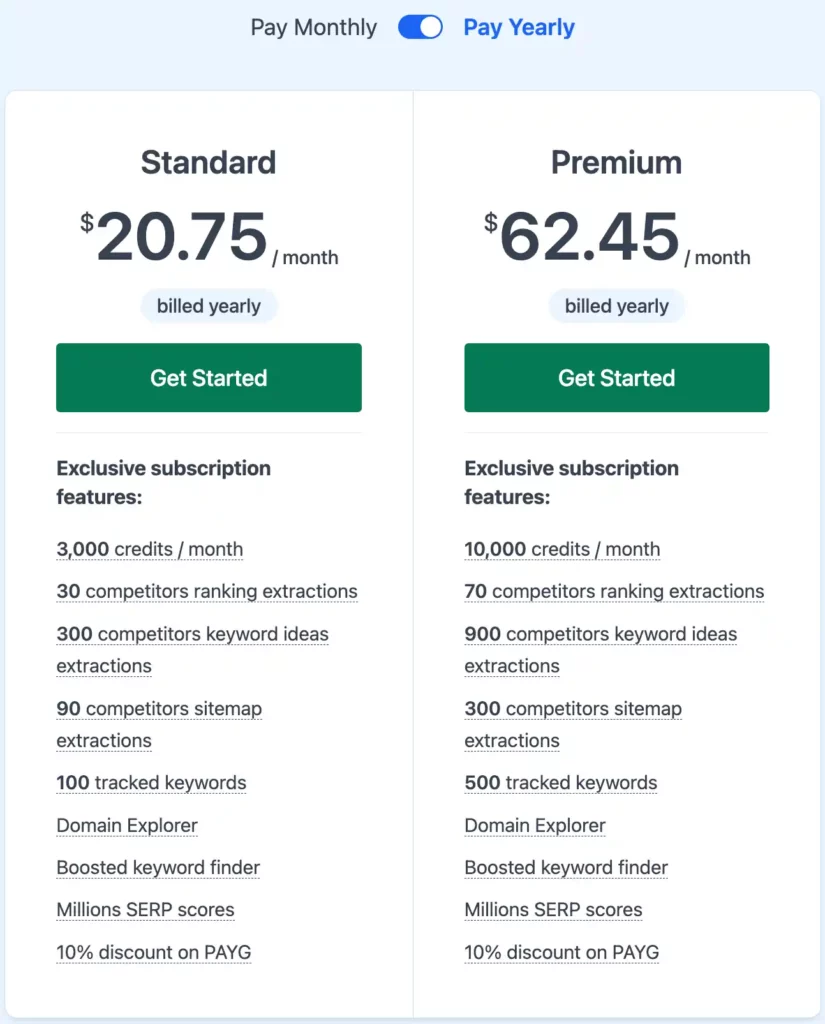Viewport: 825px width, 1024px height.
Task: Click the Standard billed yearly badge
Action: coord(208,306)
